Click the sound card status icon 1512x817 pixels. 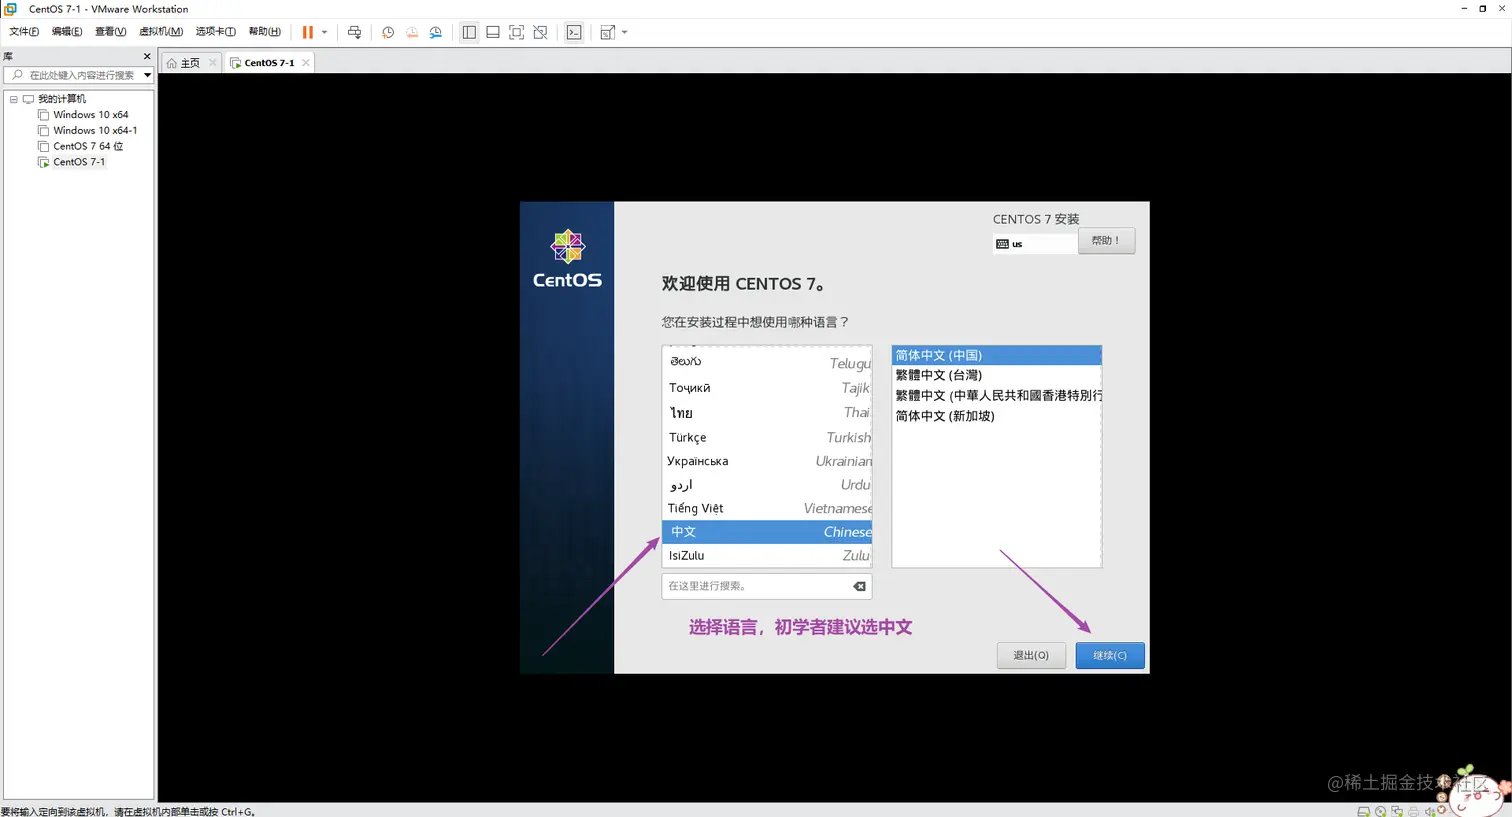1430,811
